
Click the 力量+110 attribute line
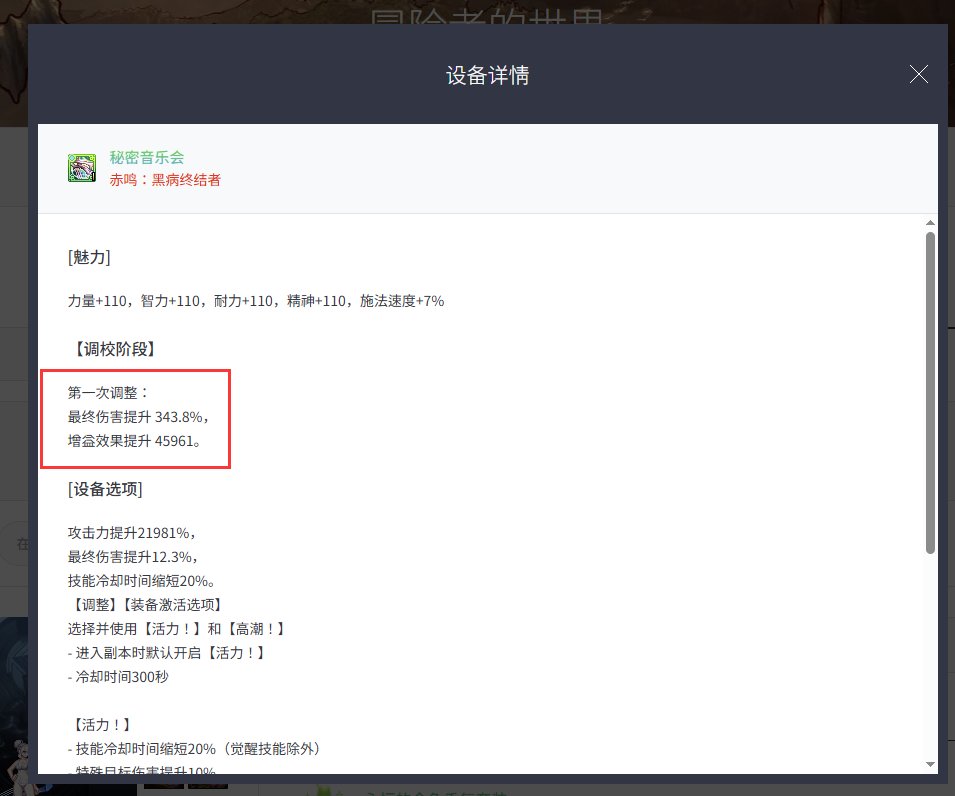pos(255,301)
